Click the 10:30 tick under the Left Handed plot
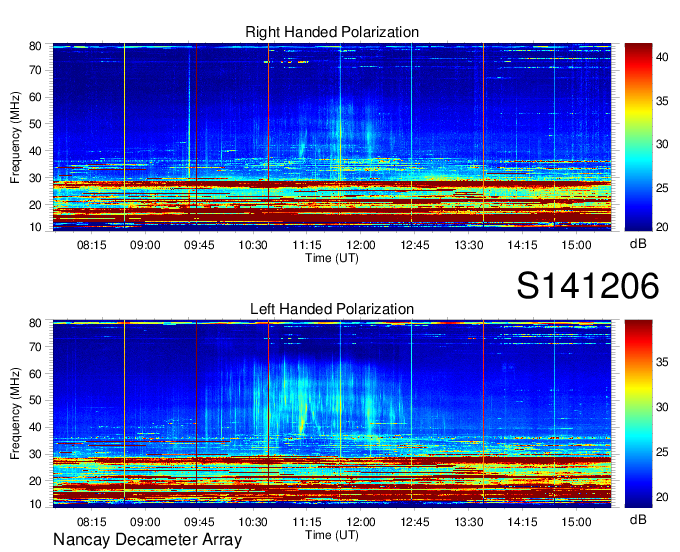 coord(253,522)
